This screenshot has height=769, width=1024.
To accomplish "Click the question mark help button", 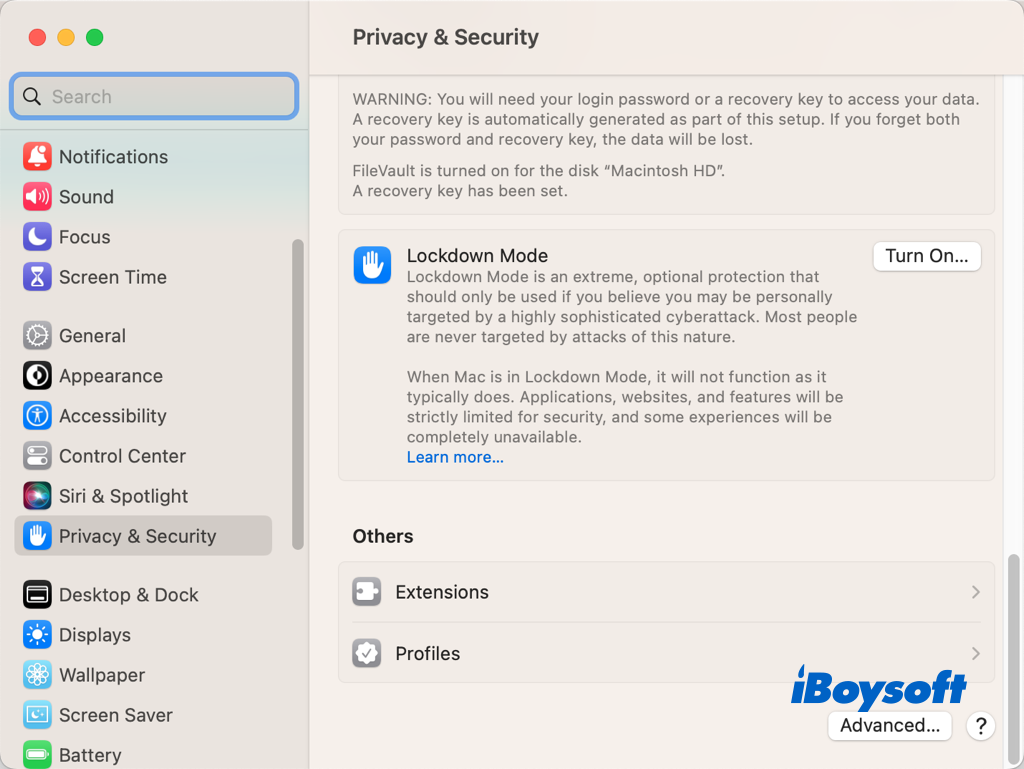I will (981, 726).
